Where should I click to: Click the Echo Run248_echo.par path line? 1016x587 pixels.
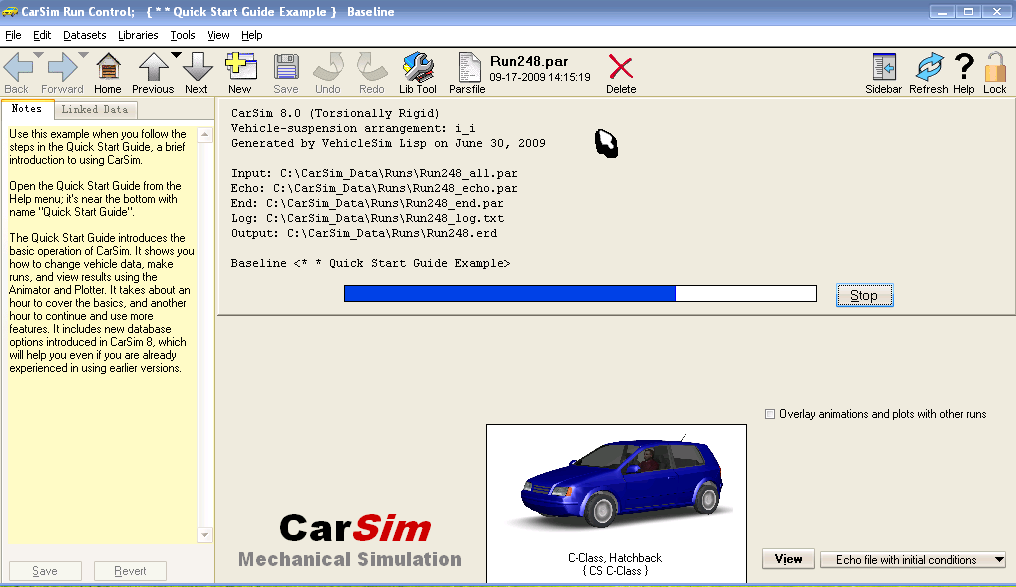pos(374,189)
